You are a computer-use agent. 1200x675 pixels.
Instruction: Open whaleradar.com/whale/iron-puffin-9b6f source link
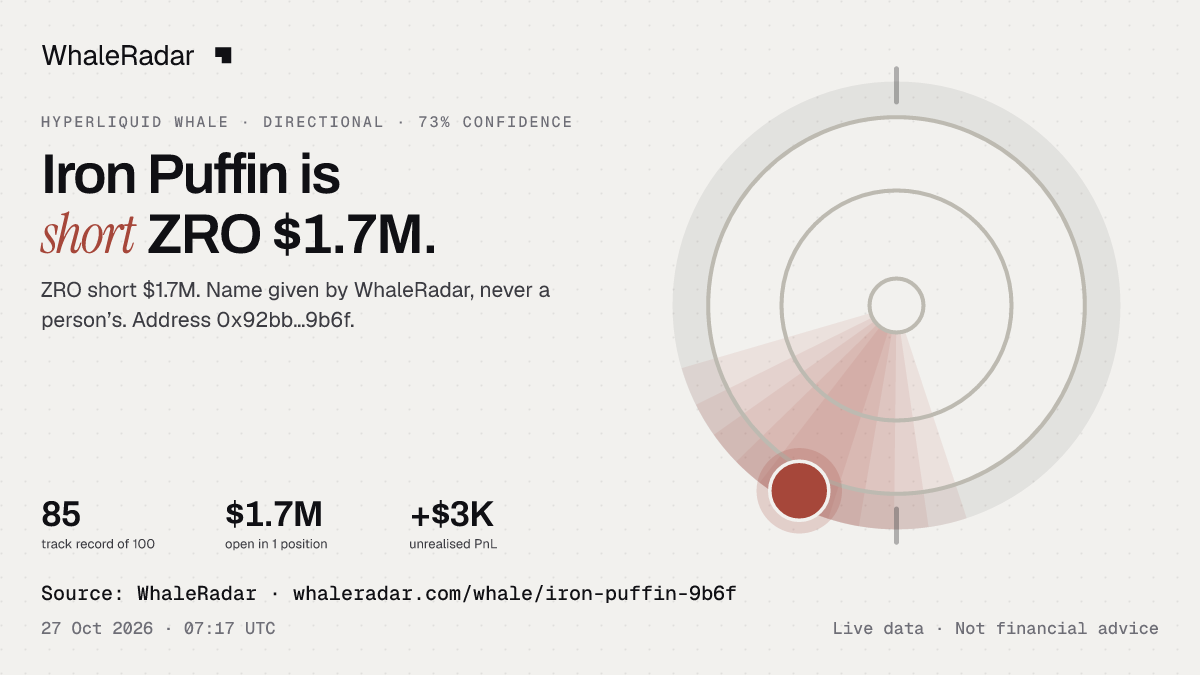[515, 594]
